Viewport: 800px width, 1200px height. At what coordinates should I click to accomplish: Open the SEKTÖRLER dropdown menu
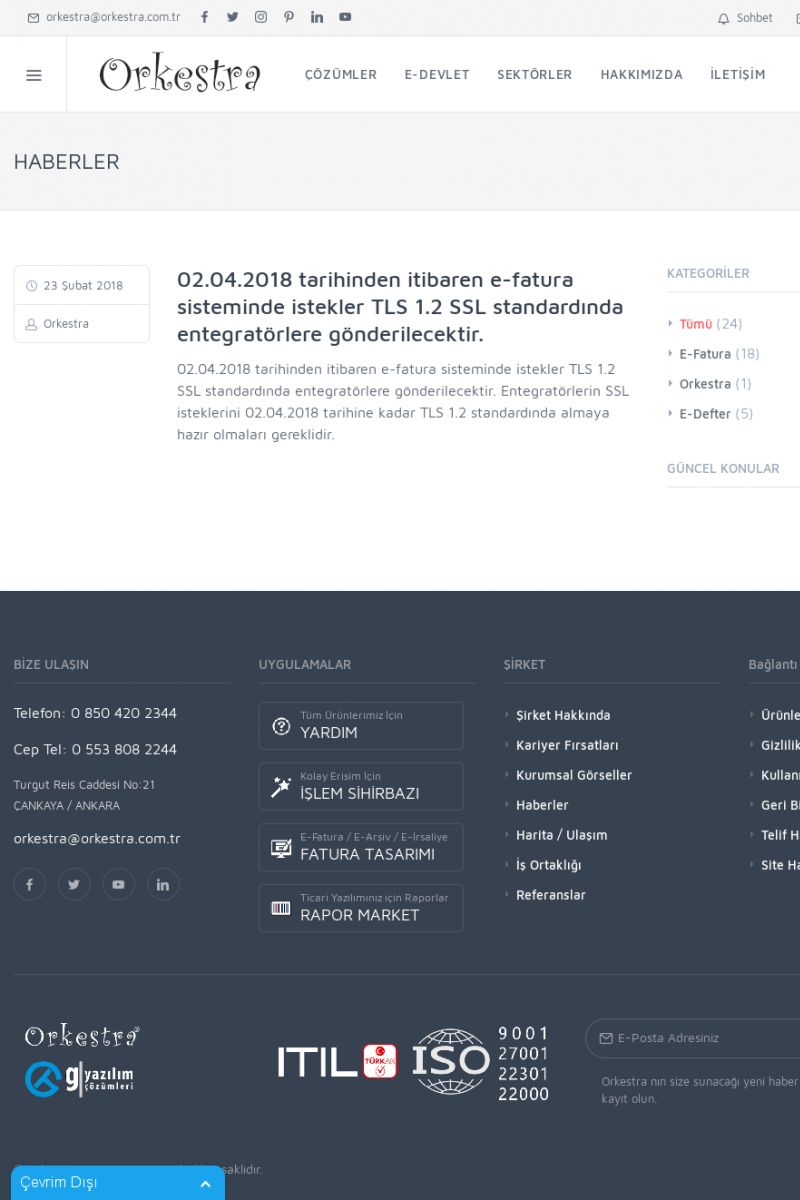point(535,75)
